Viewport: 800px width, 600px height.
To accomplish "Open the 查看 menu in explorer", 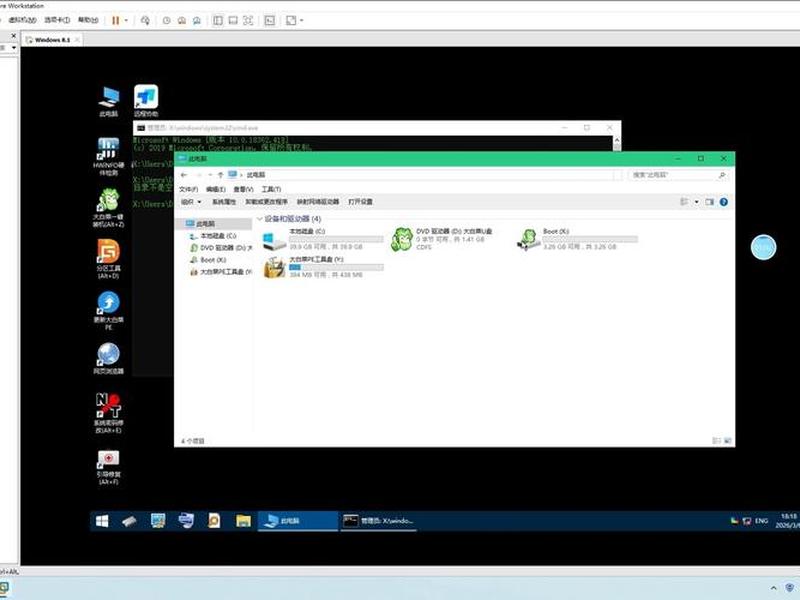I will (243, 189).
